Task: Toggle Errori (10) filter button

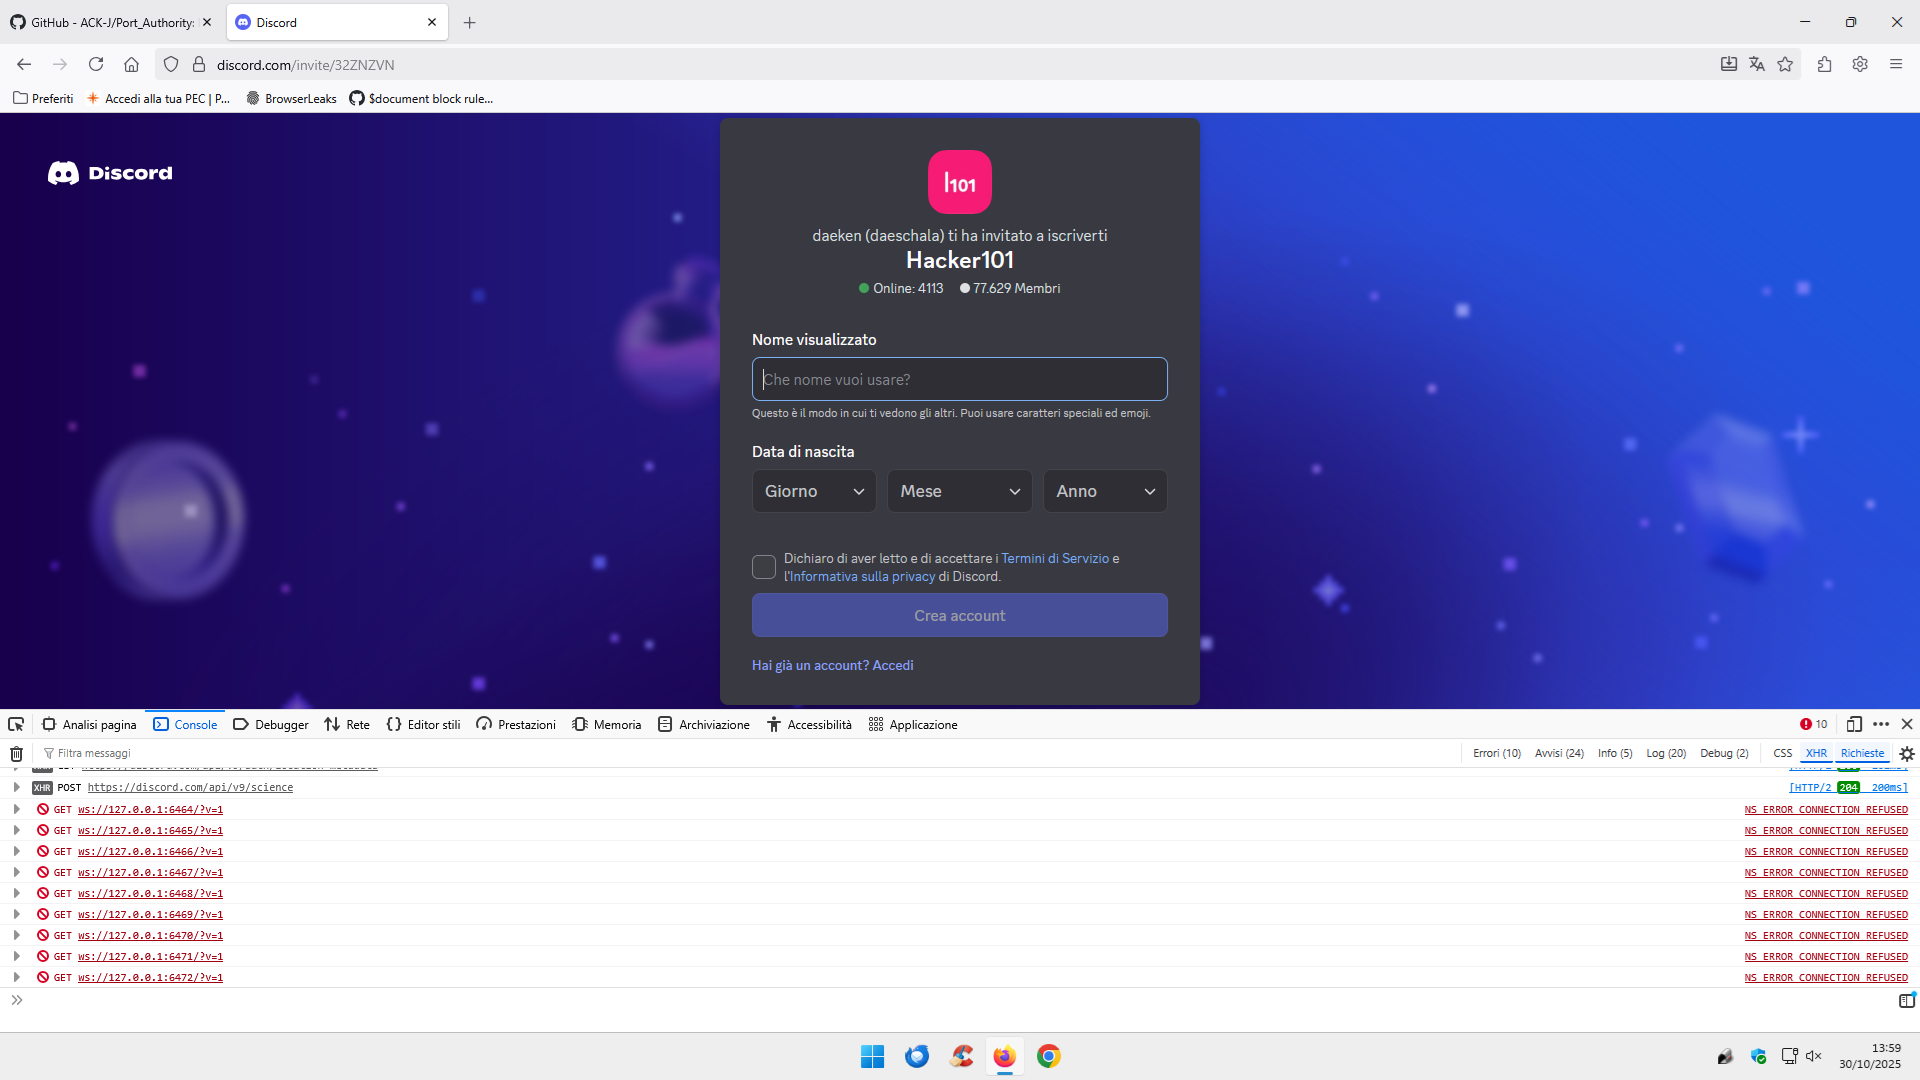Action: tap(1496, 753)
